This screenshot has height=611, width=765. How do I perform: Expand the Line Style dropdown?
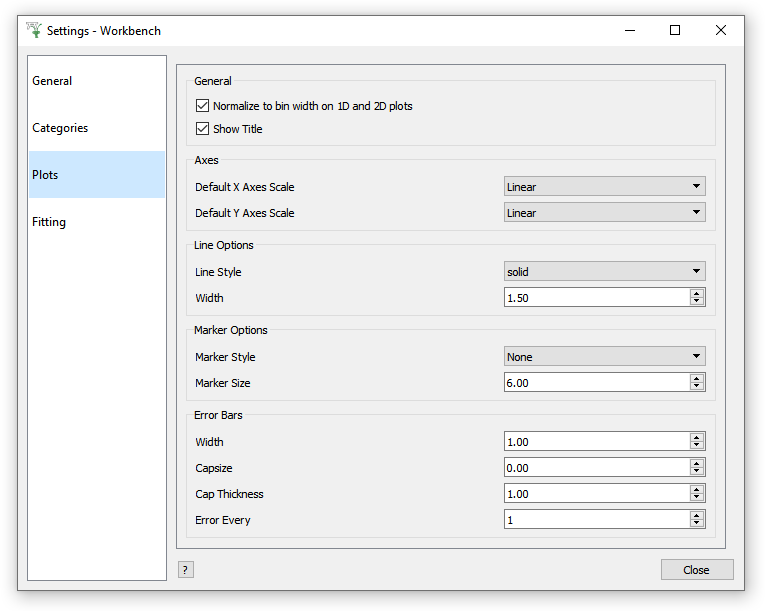click(604, 271)
